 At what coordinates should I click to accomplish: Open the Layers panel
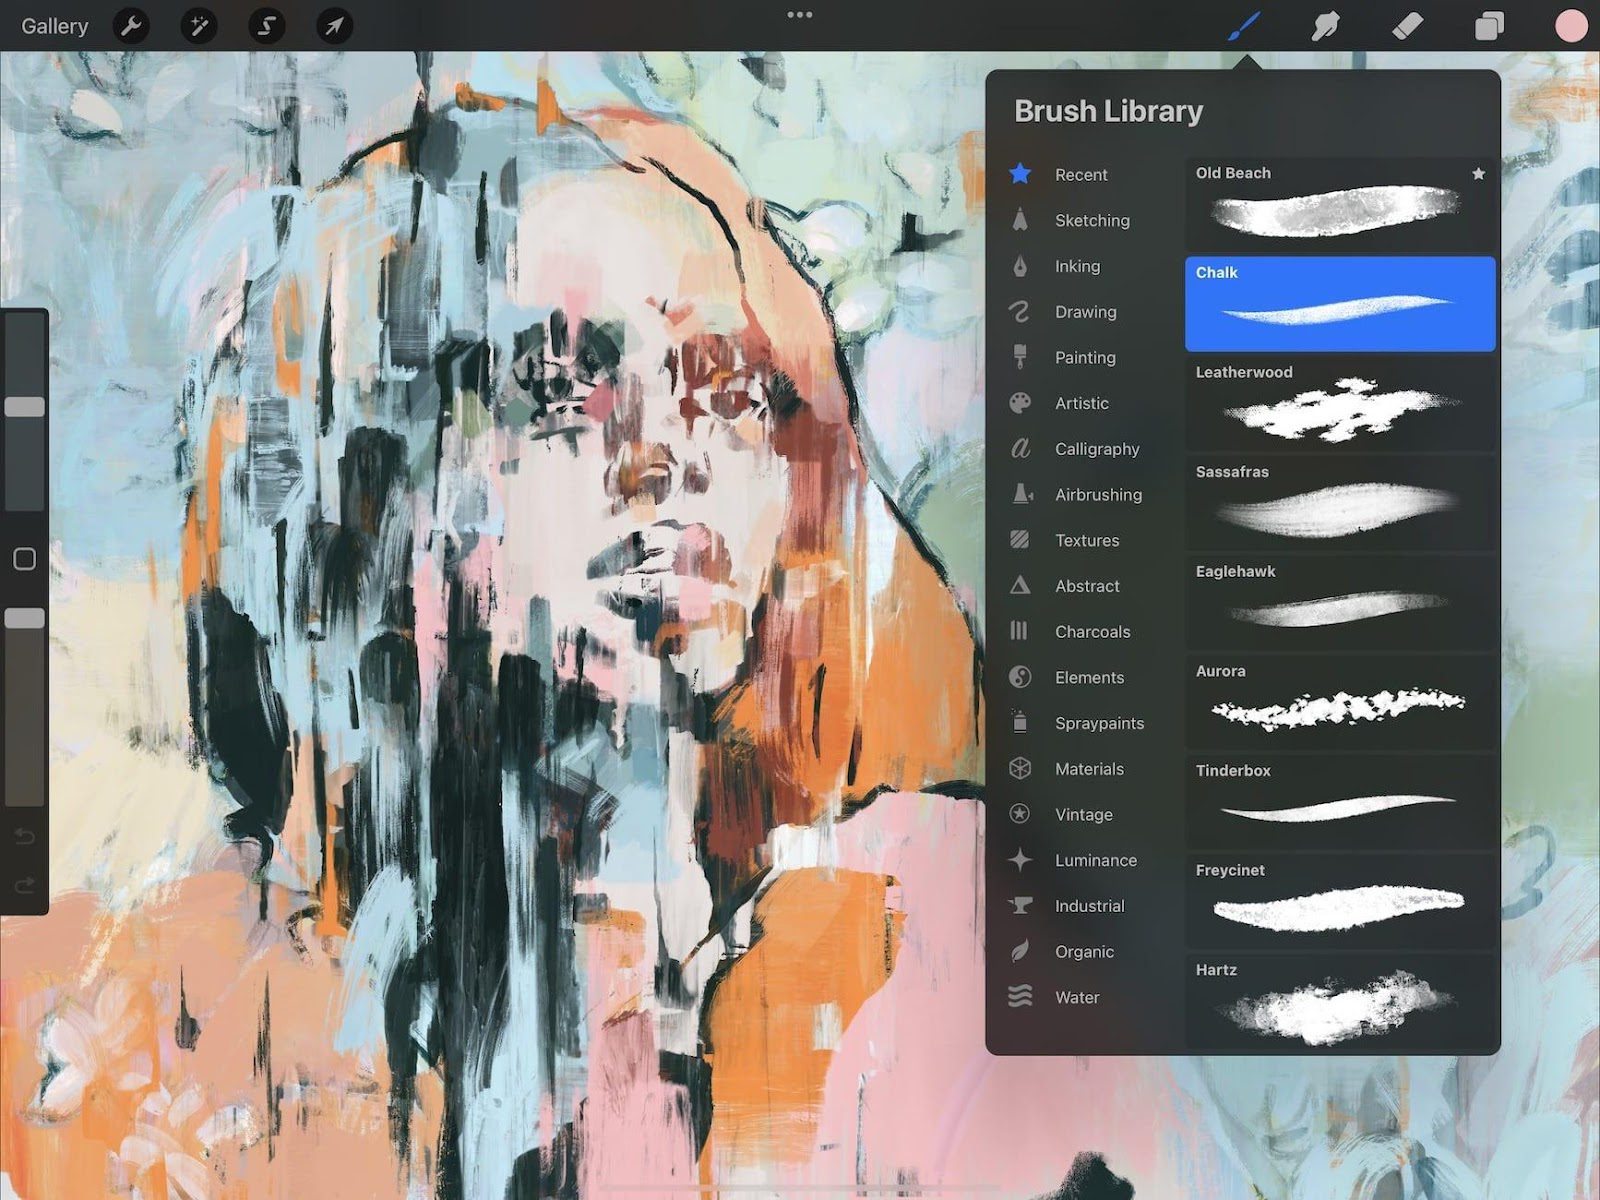(1490, 26)
